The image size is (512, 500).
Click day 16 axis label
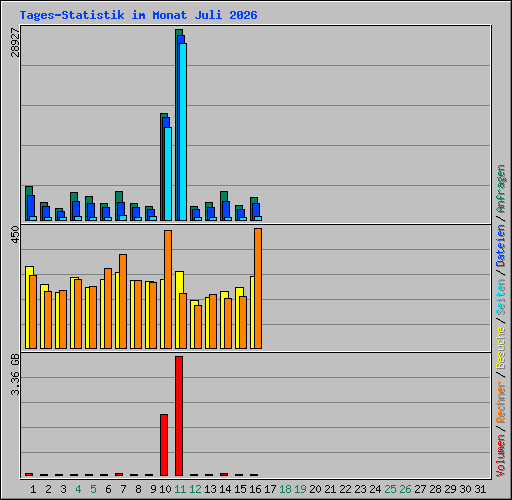pos(255,489)
